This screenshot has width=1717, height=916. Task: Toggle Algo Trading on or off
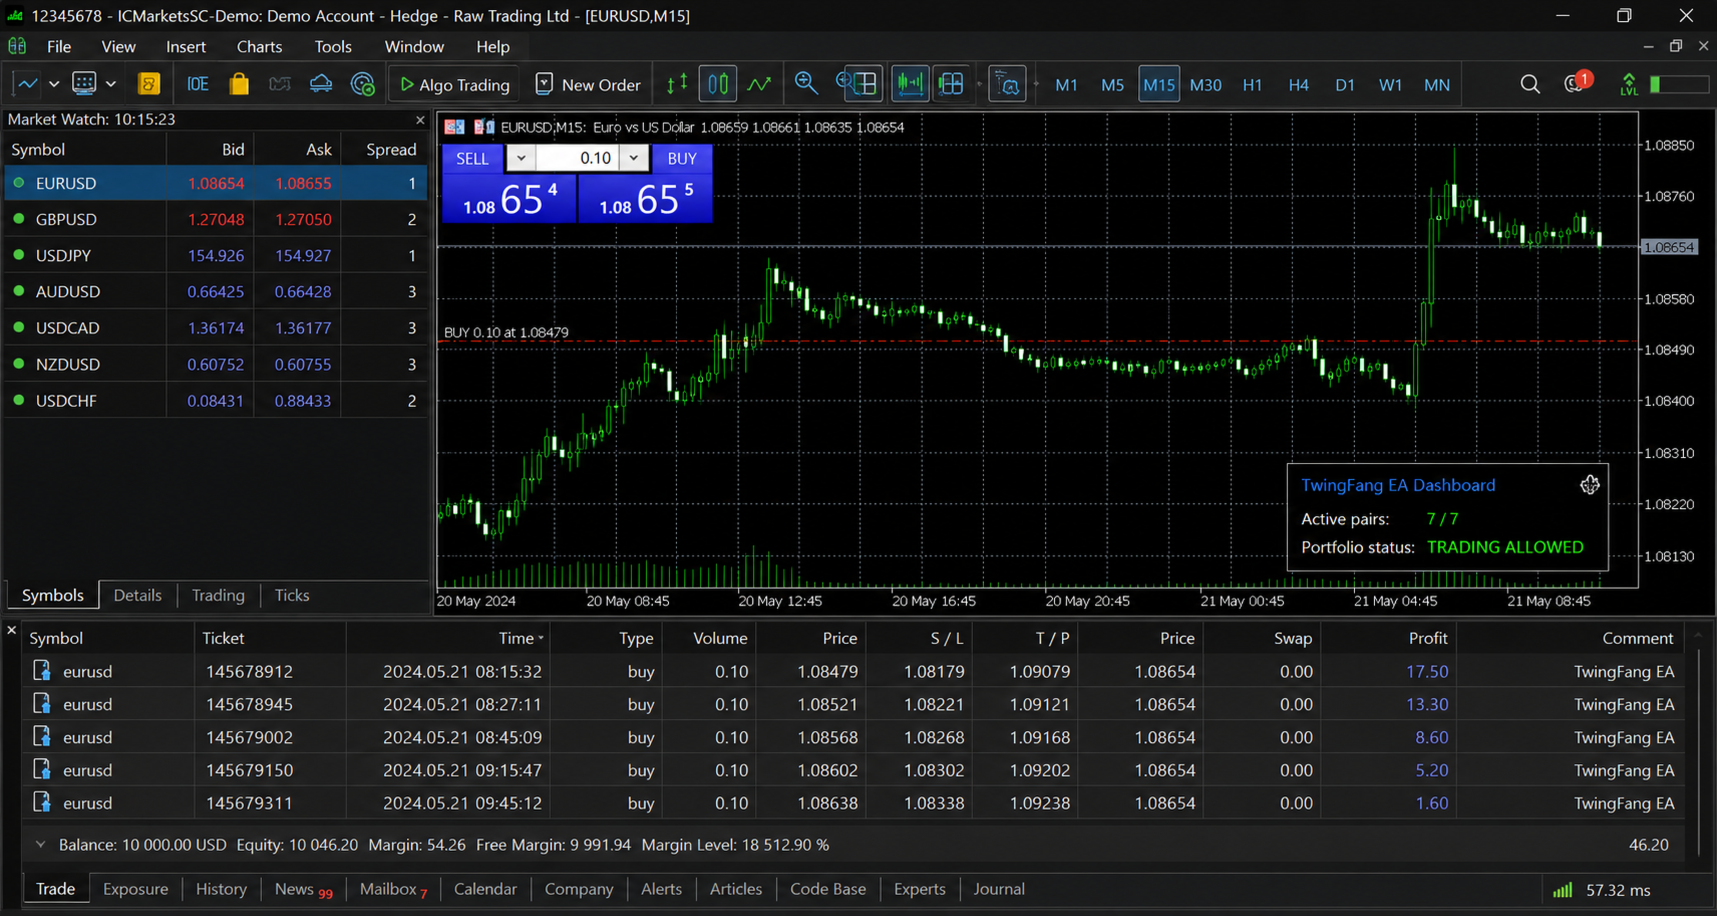click(455, 85)
